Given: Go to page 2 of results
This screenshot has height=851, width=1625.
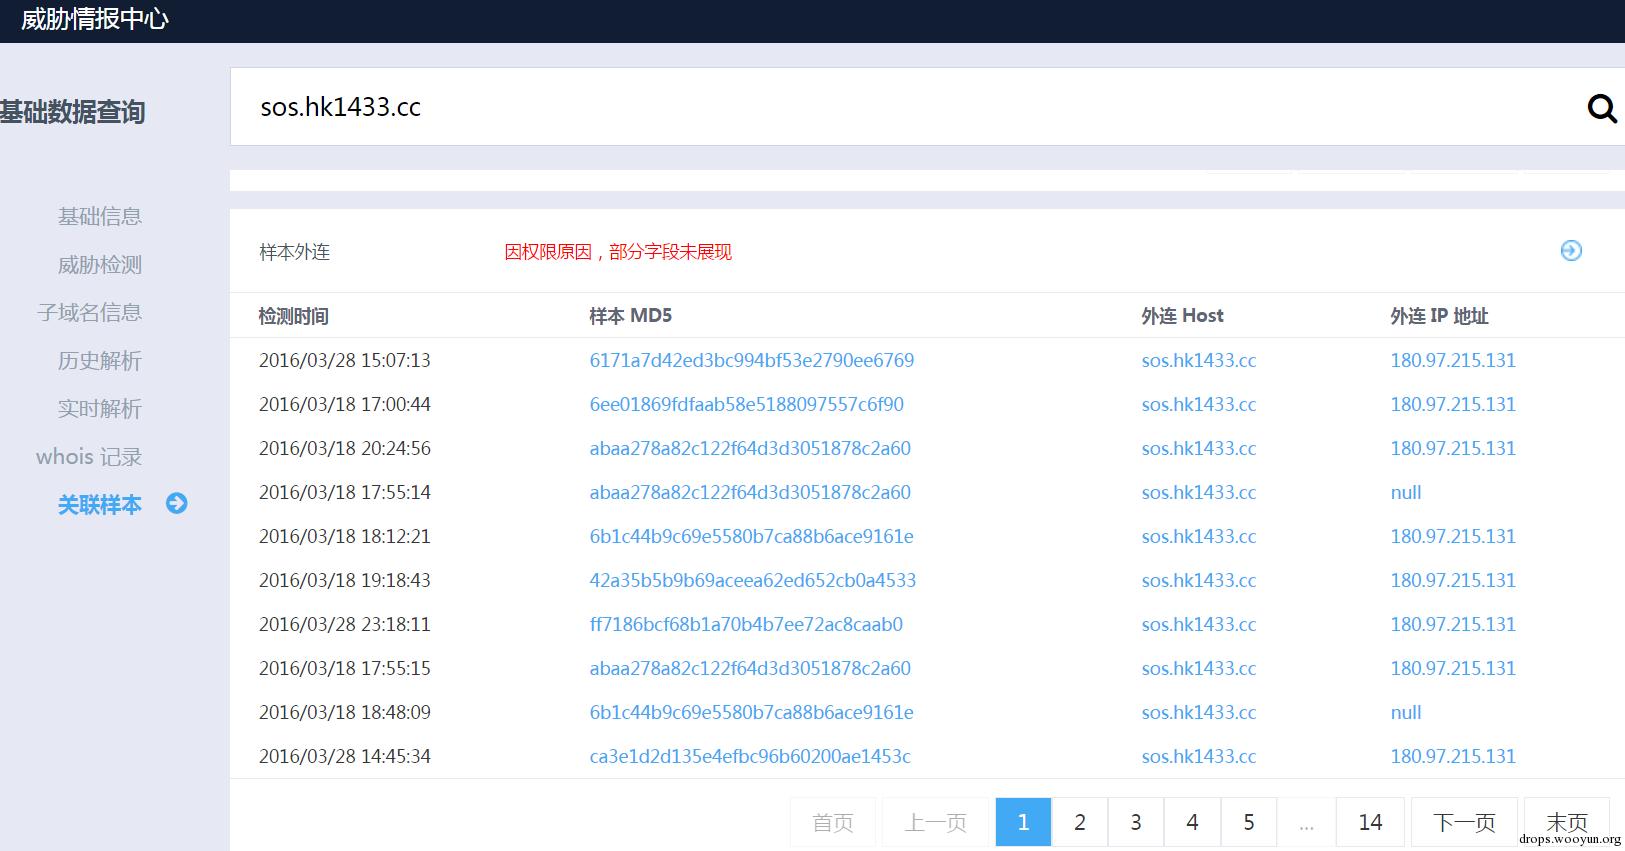Looking at the screenshot, I should point(1080,822).
